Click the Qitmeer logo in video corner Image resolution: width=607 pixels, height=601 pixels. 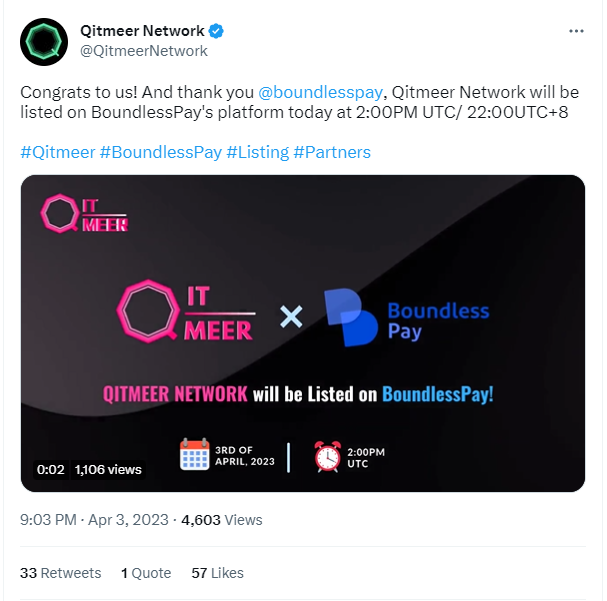click(84, 213)
